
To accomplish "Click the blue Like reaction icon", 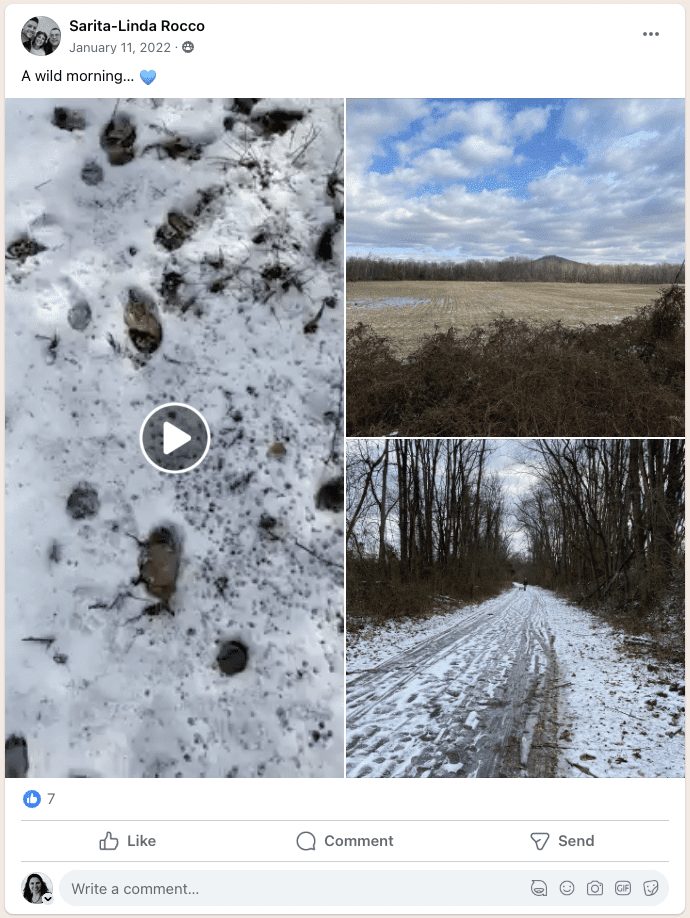I will coord(32,799).
